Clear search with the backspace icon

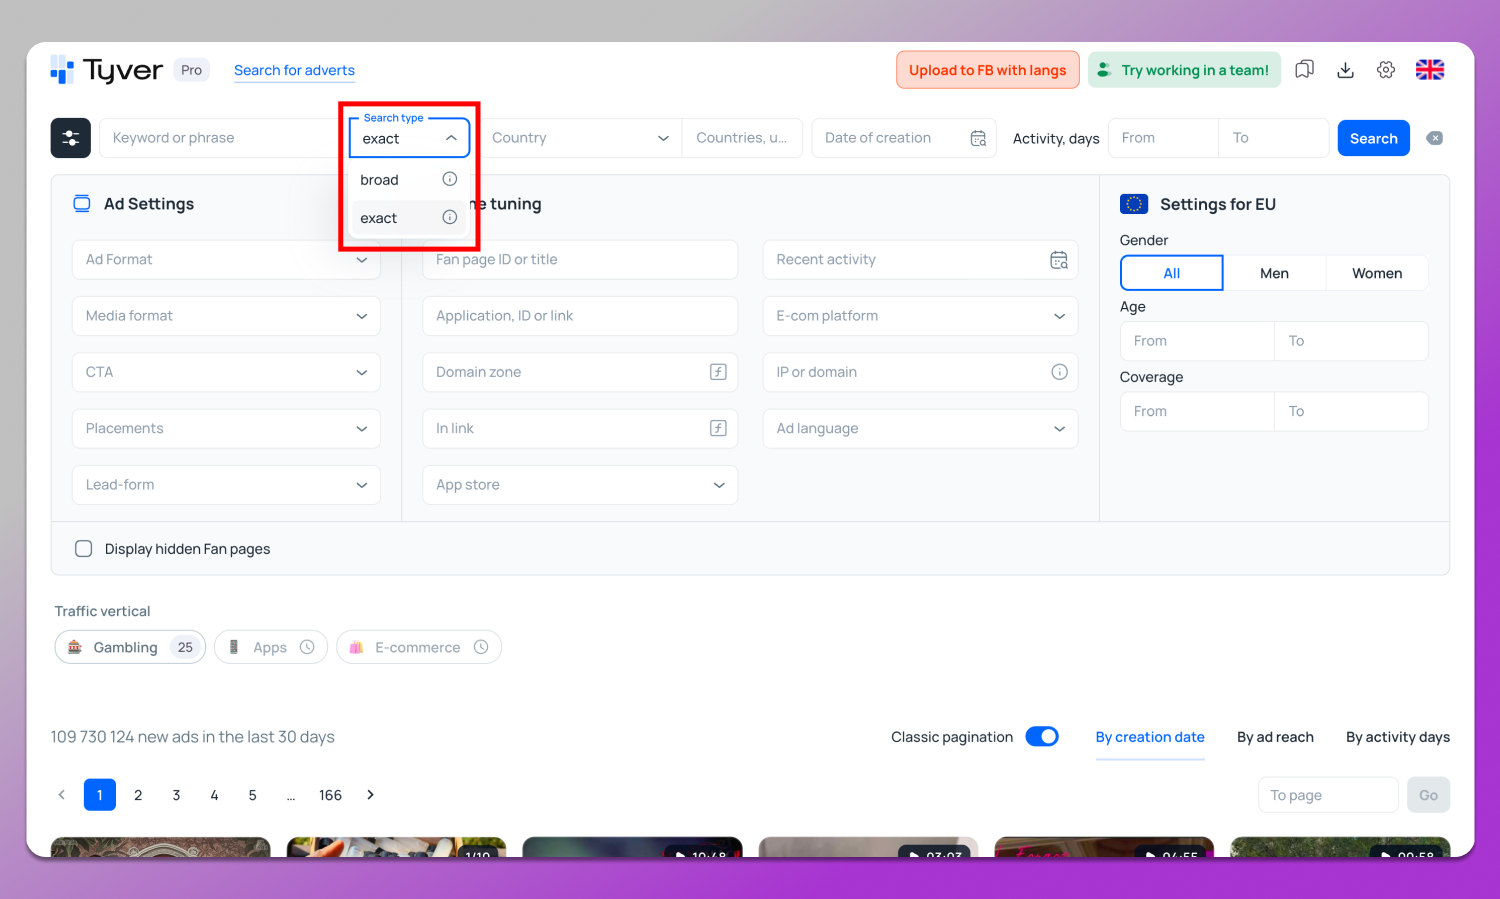pos(1434,138)
